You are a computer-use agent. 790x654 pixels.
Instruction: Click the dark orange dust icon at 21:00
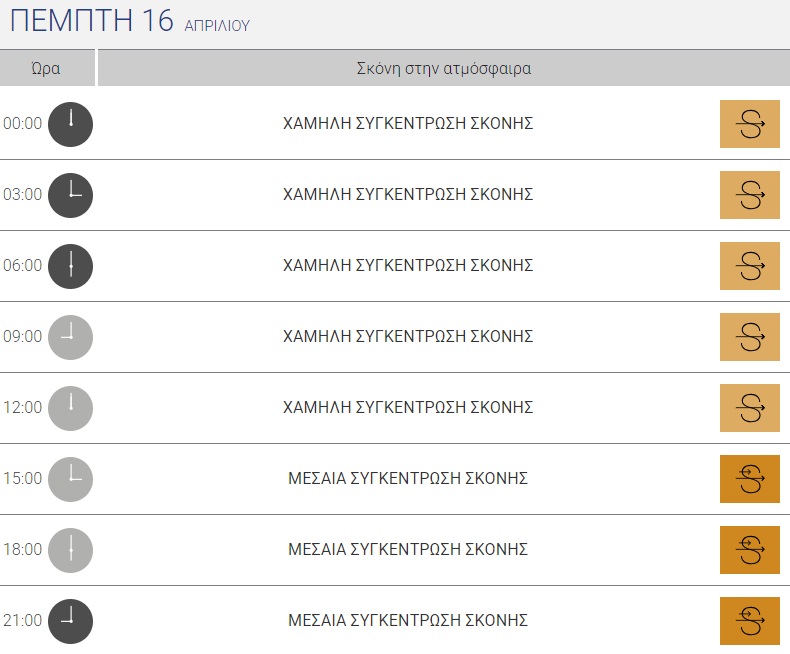coord(749,621)
